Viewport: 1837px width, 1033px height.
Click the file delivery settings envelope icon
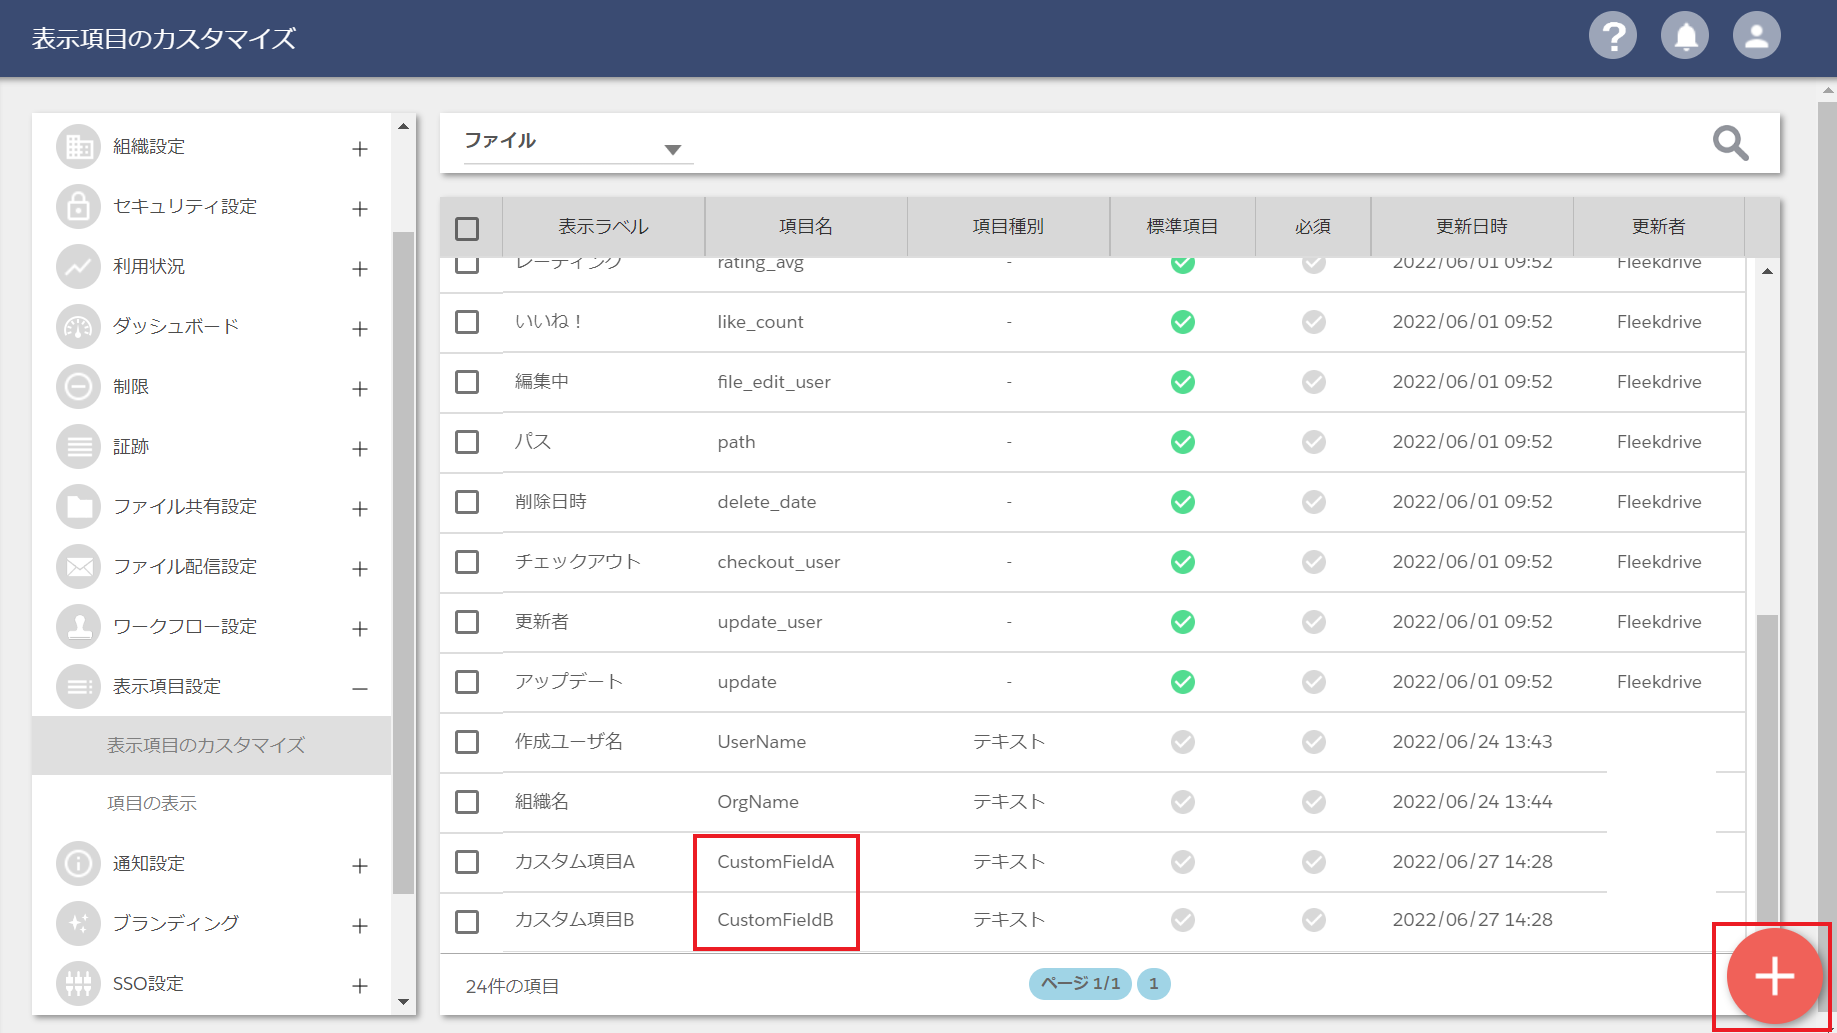pos(78,567)
